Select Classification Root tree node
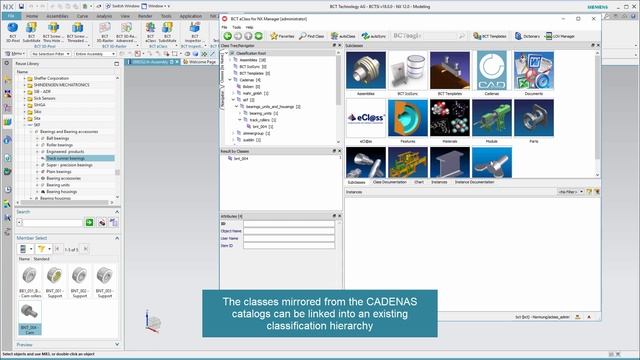Viewport: 640px width, 360px height. pyautogui.click(x=251, y=53)
